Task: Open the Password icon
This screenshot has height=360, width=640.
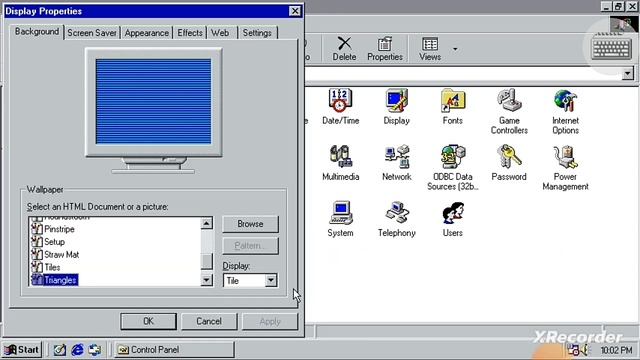Action: click(x=509, y=163)
